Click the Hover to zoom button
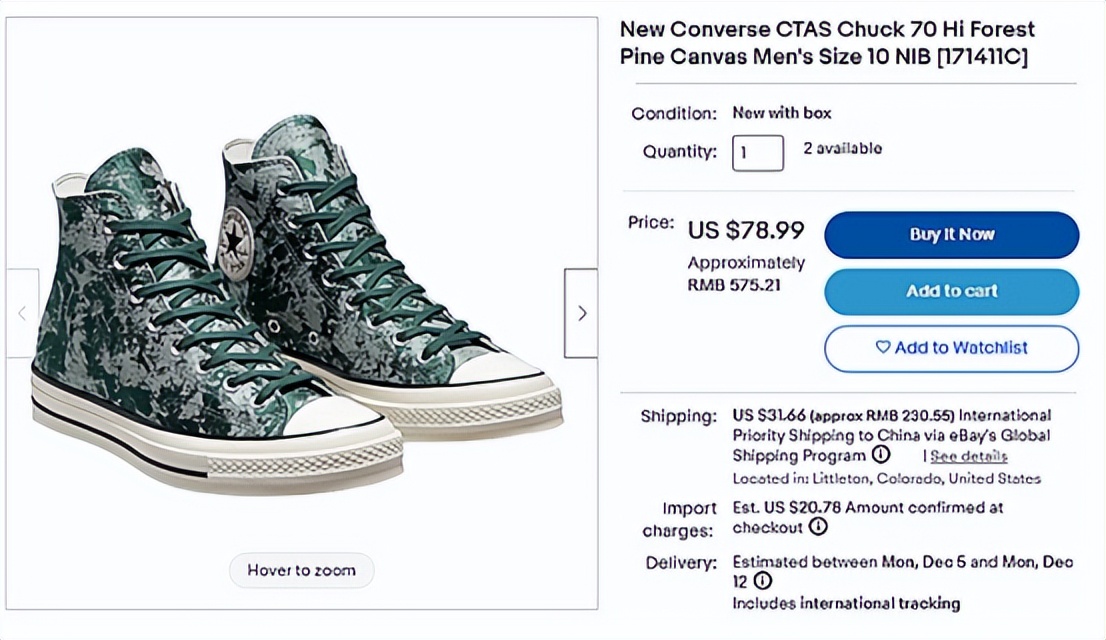The width and height of the screenshot is (1106, 640). coord(301,570)
